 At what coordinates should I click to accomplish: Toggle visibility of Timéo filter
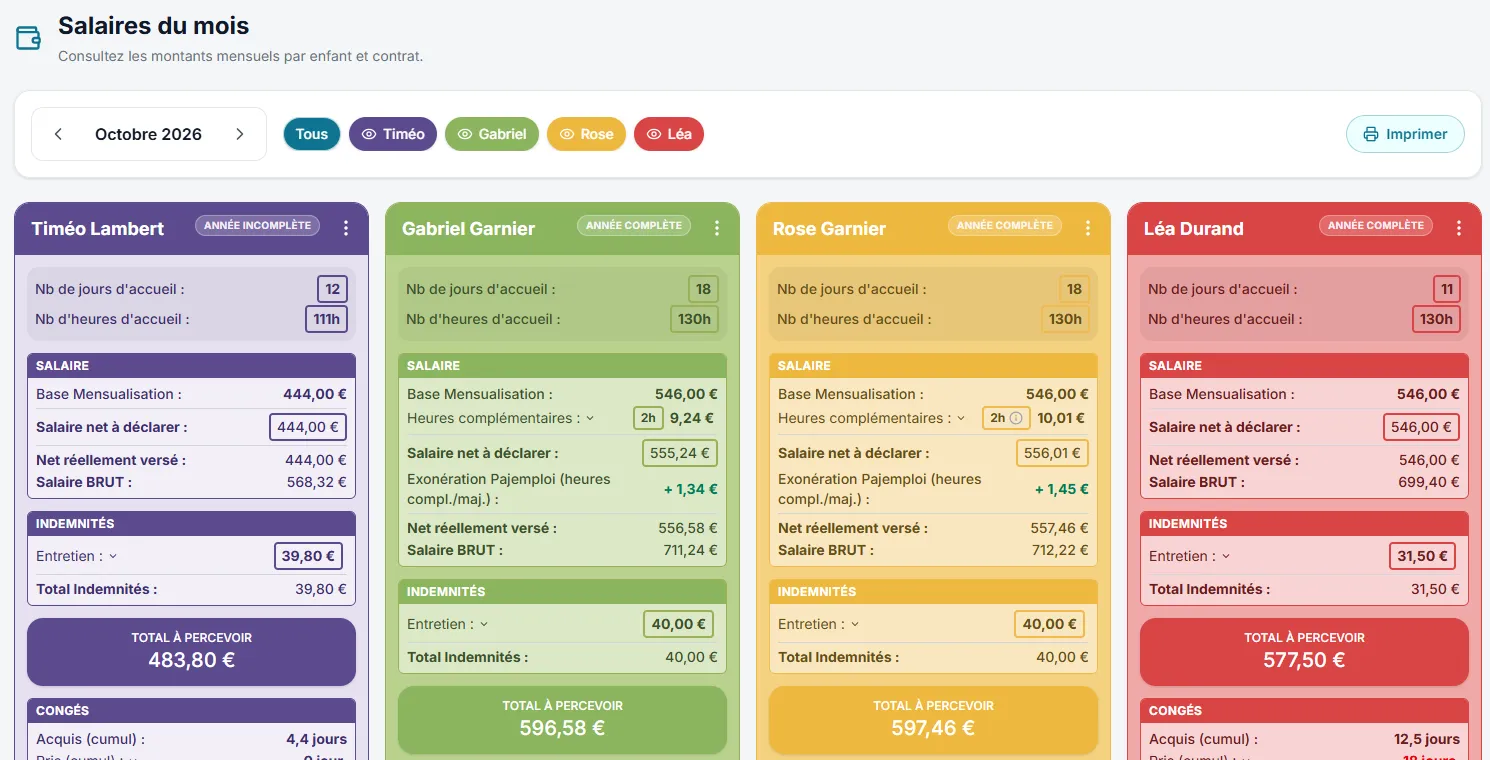pos(393,134)
